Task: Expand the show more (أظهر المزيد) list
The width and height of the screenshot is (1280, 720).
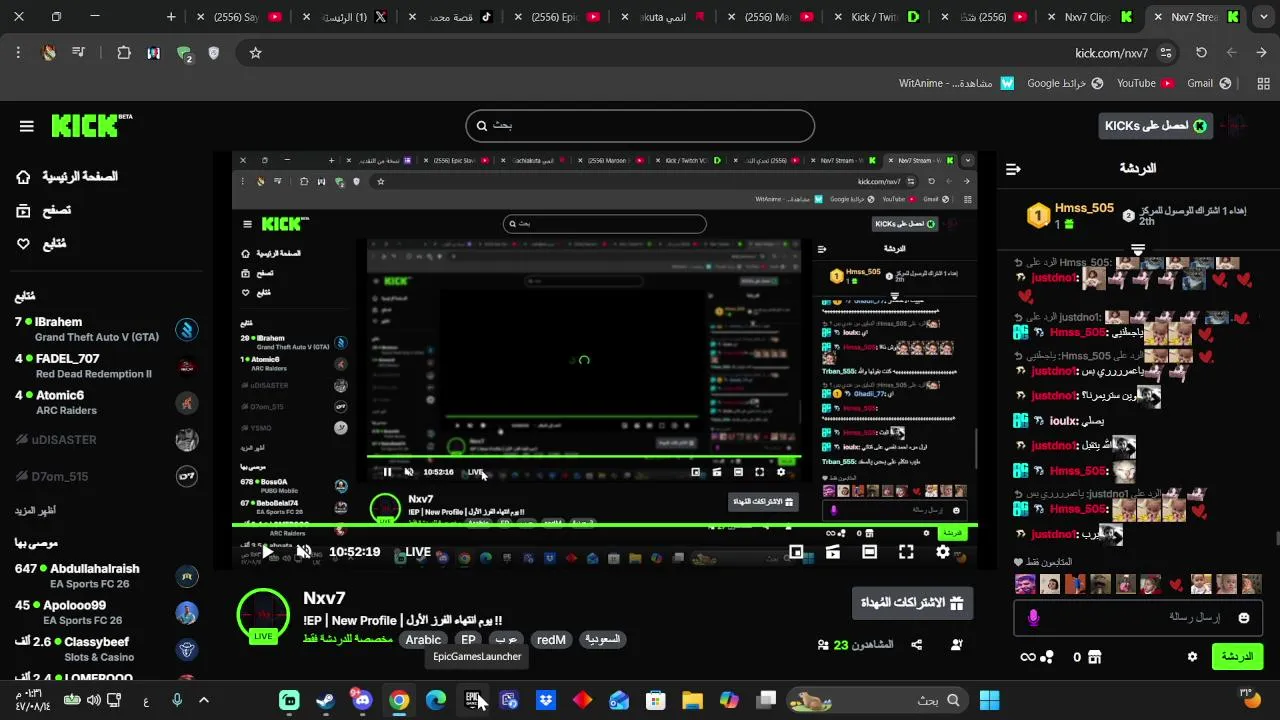Action: [35, 510]
